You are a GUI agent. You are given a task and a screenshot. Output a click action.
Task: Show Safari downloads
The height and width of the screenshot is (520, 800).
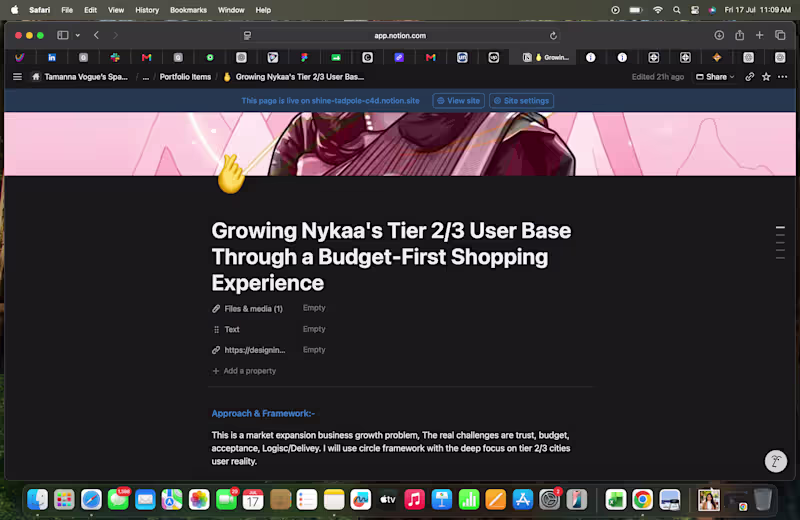click(x=719, y=35)
